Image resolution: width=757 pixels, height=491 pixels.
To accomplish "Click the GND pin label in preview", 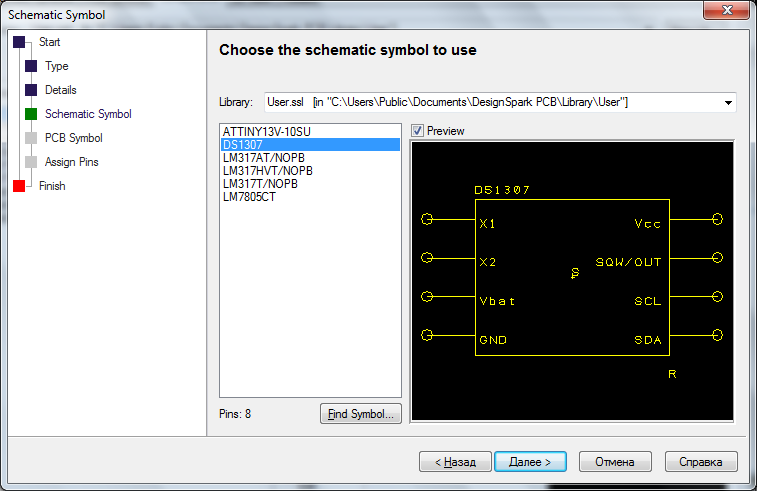I will coord(493,340).
